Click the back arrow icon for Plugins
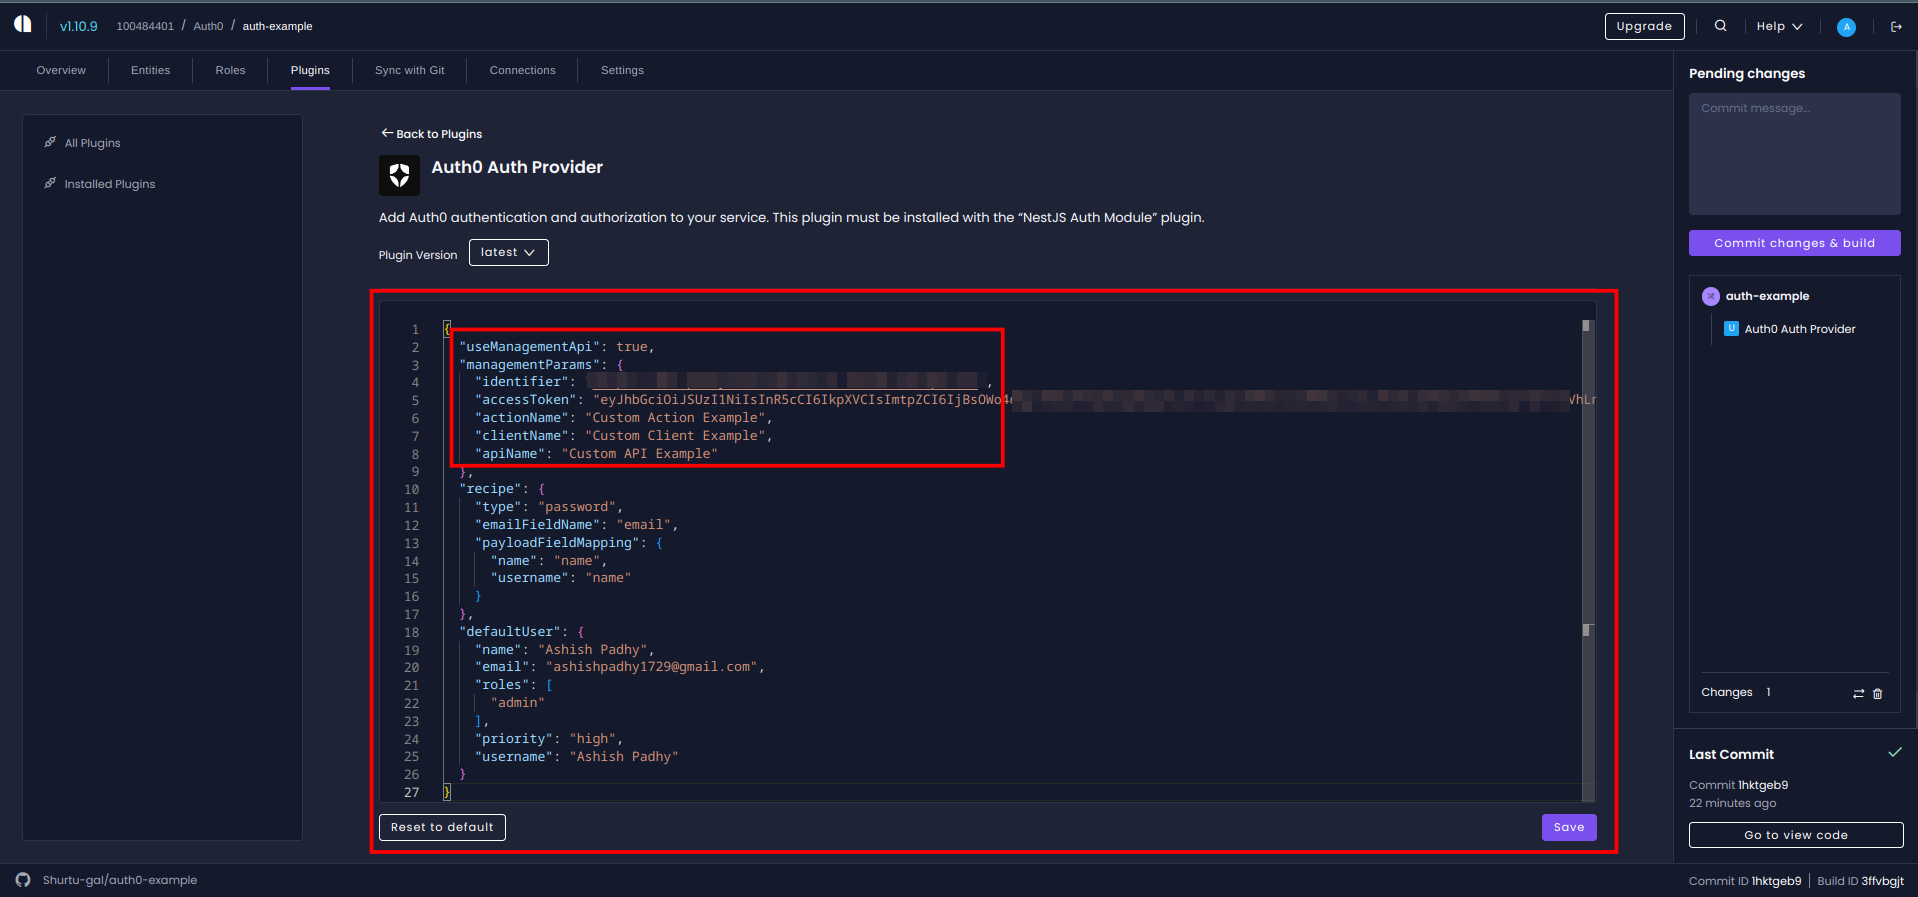The width and height of the screenshot is (1918, 897). (x=386, y=133)
